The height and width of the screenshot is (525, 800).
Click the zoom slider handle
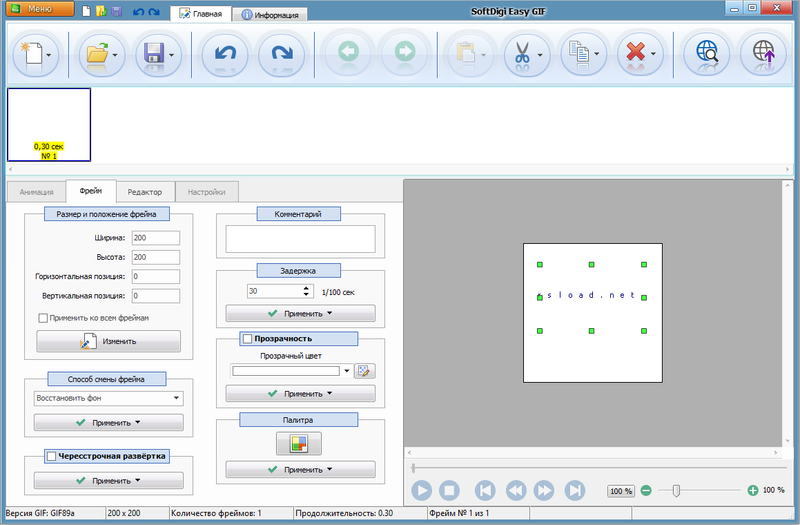pos(676,491)
